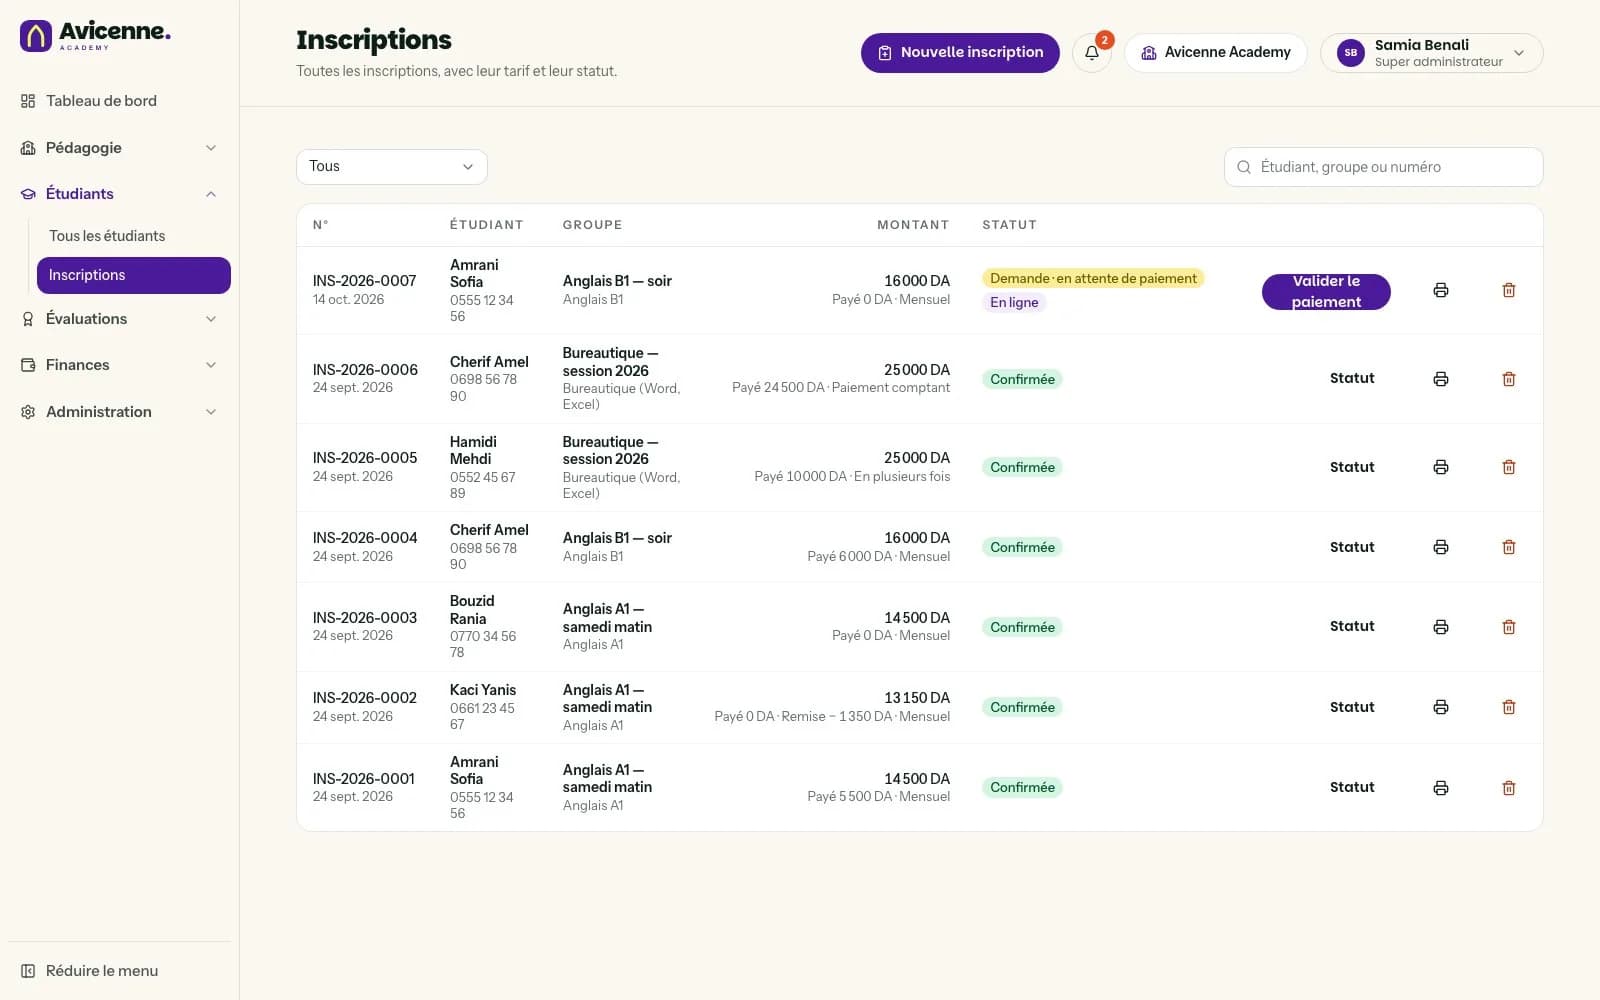This screenshot has width=1600, height=1000.
Task: Open the Avicenne Academy school selector
Action: click(x=1216, y=53)
